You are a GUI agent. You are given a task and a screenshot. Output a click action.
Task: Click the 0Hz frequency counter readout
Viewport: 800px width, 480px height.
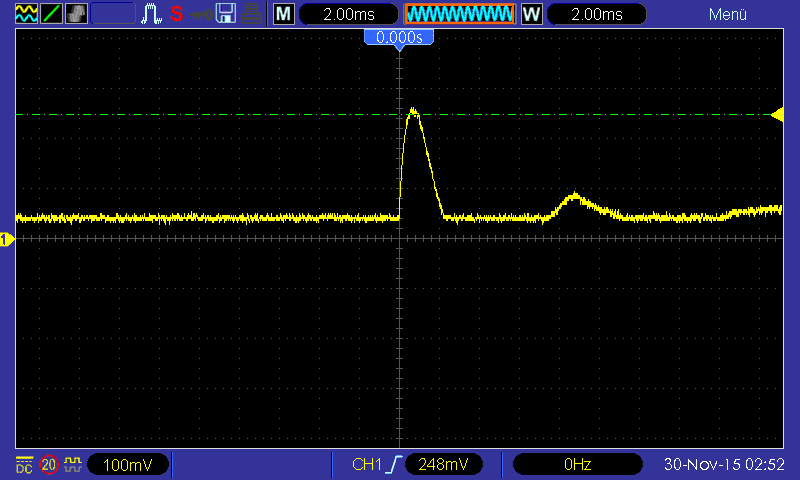pos(578,464)
